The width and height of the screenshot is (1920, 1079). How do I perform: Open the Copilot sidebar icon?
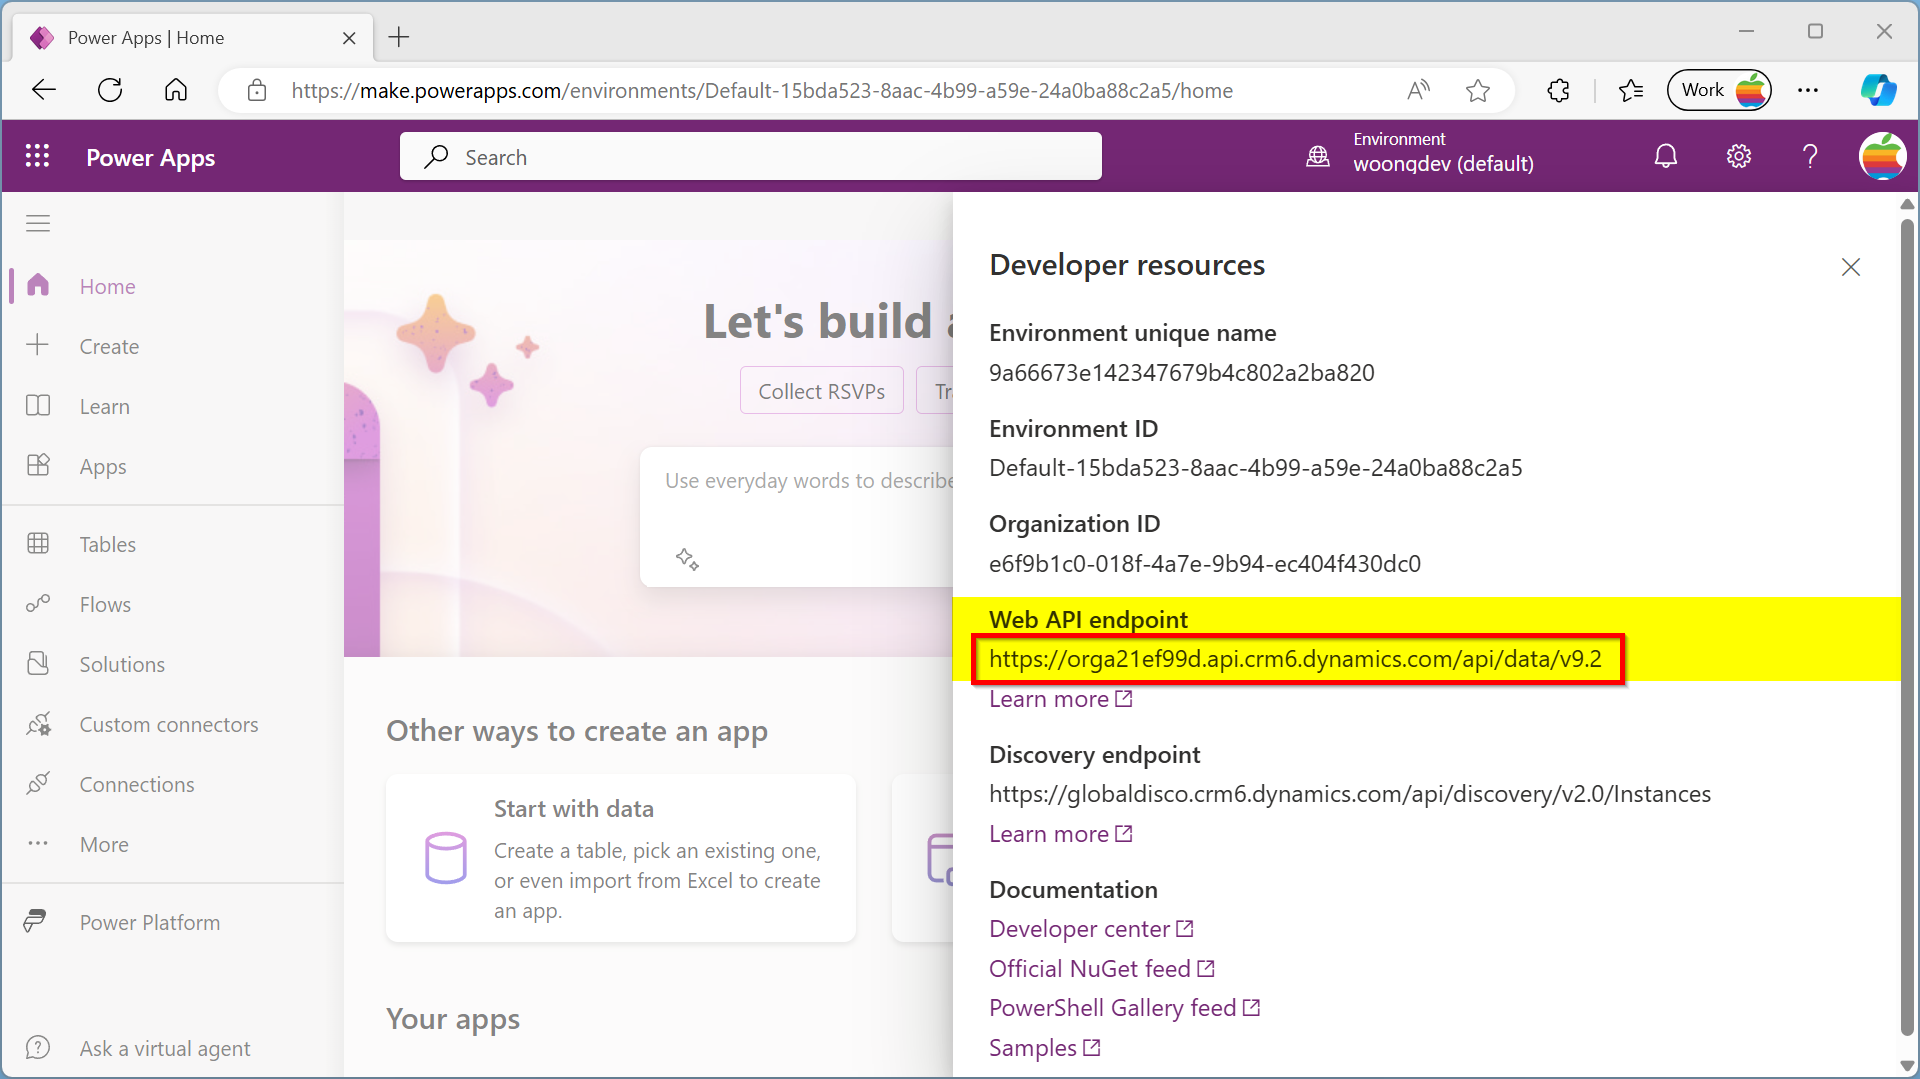tap(1878, 90)
